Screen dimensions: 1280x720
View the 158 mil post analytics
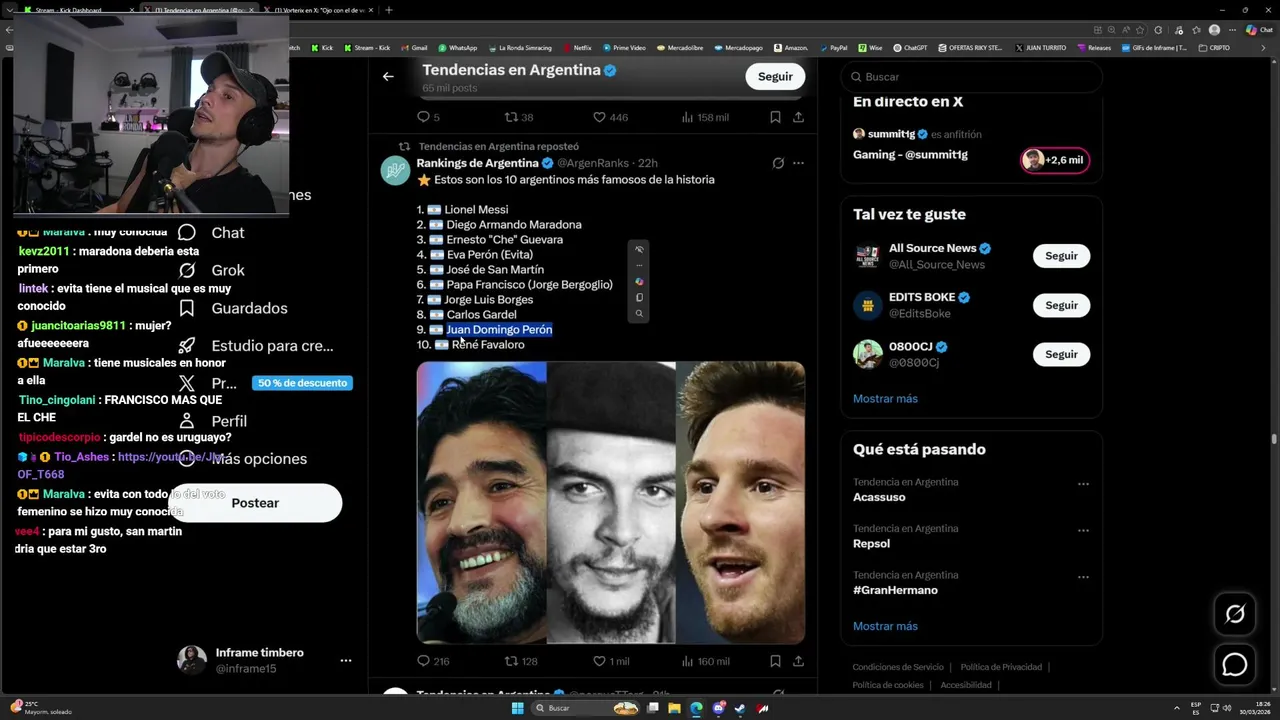(705, 117)
